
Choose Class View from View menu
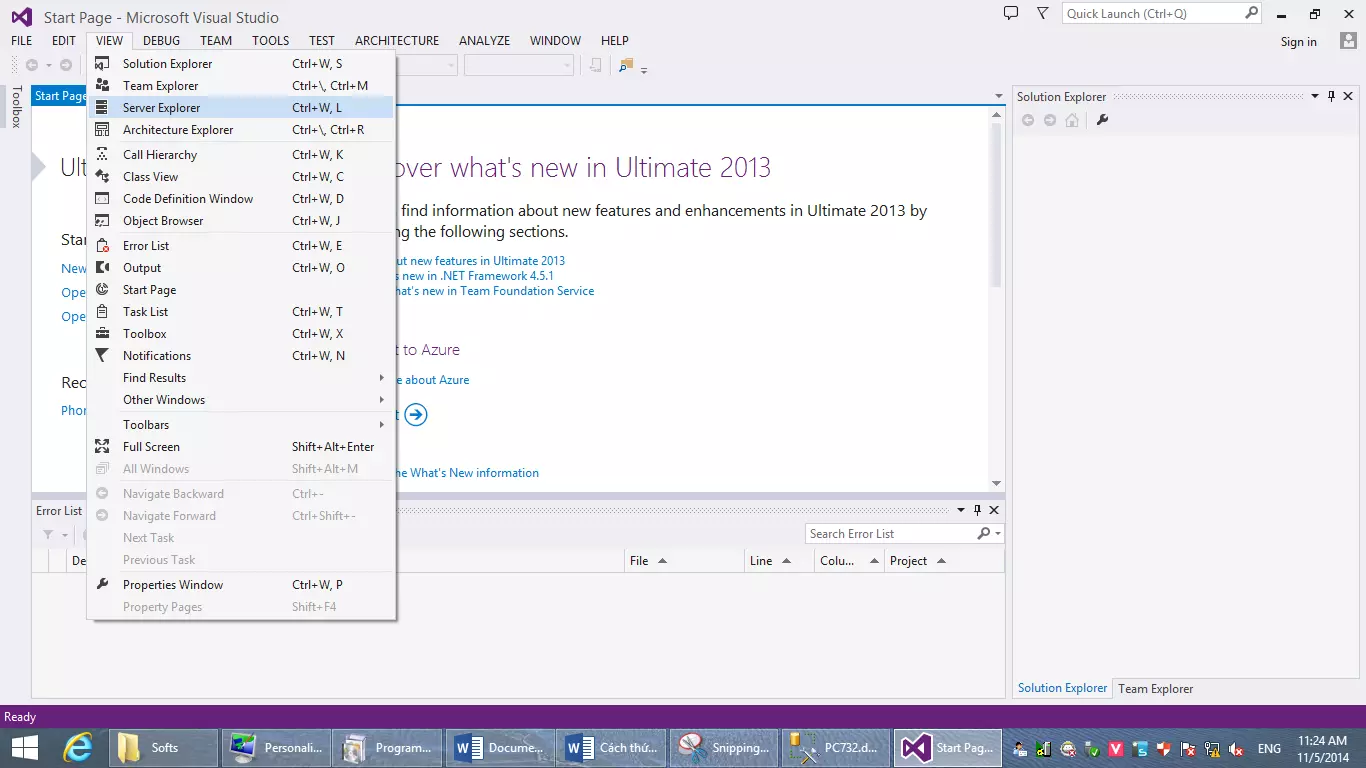coord(242,177)
